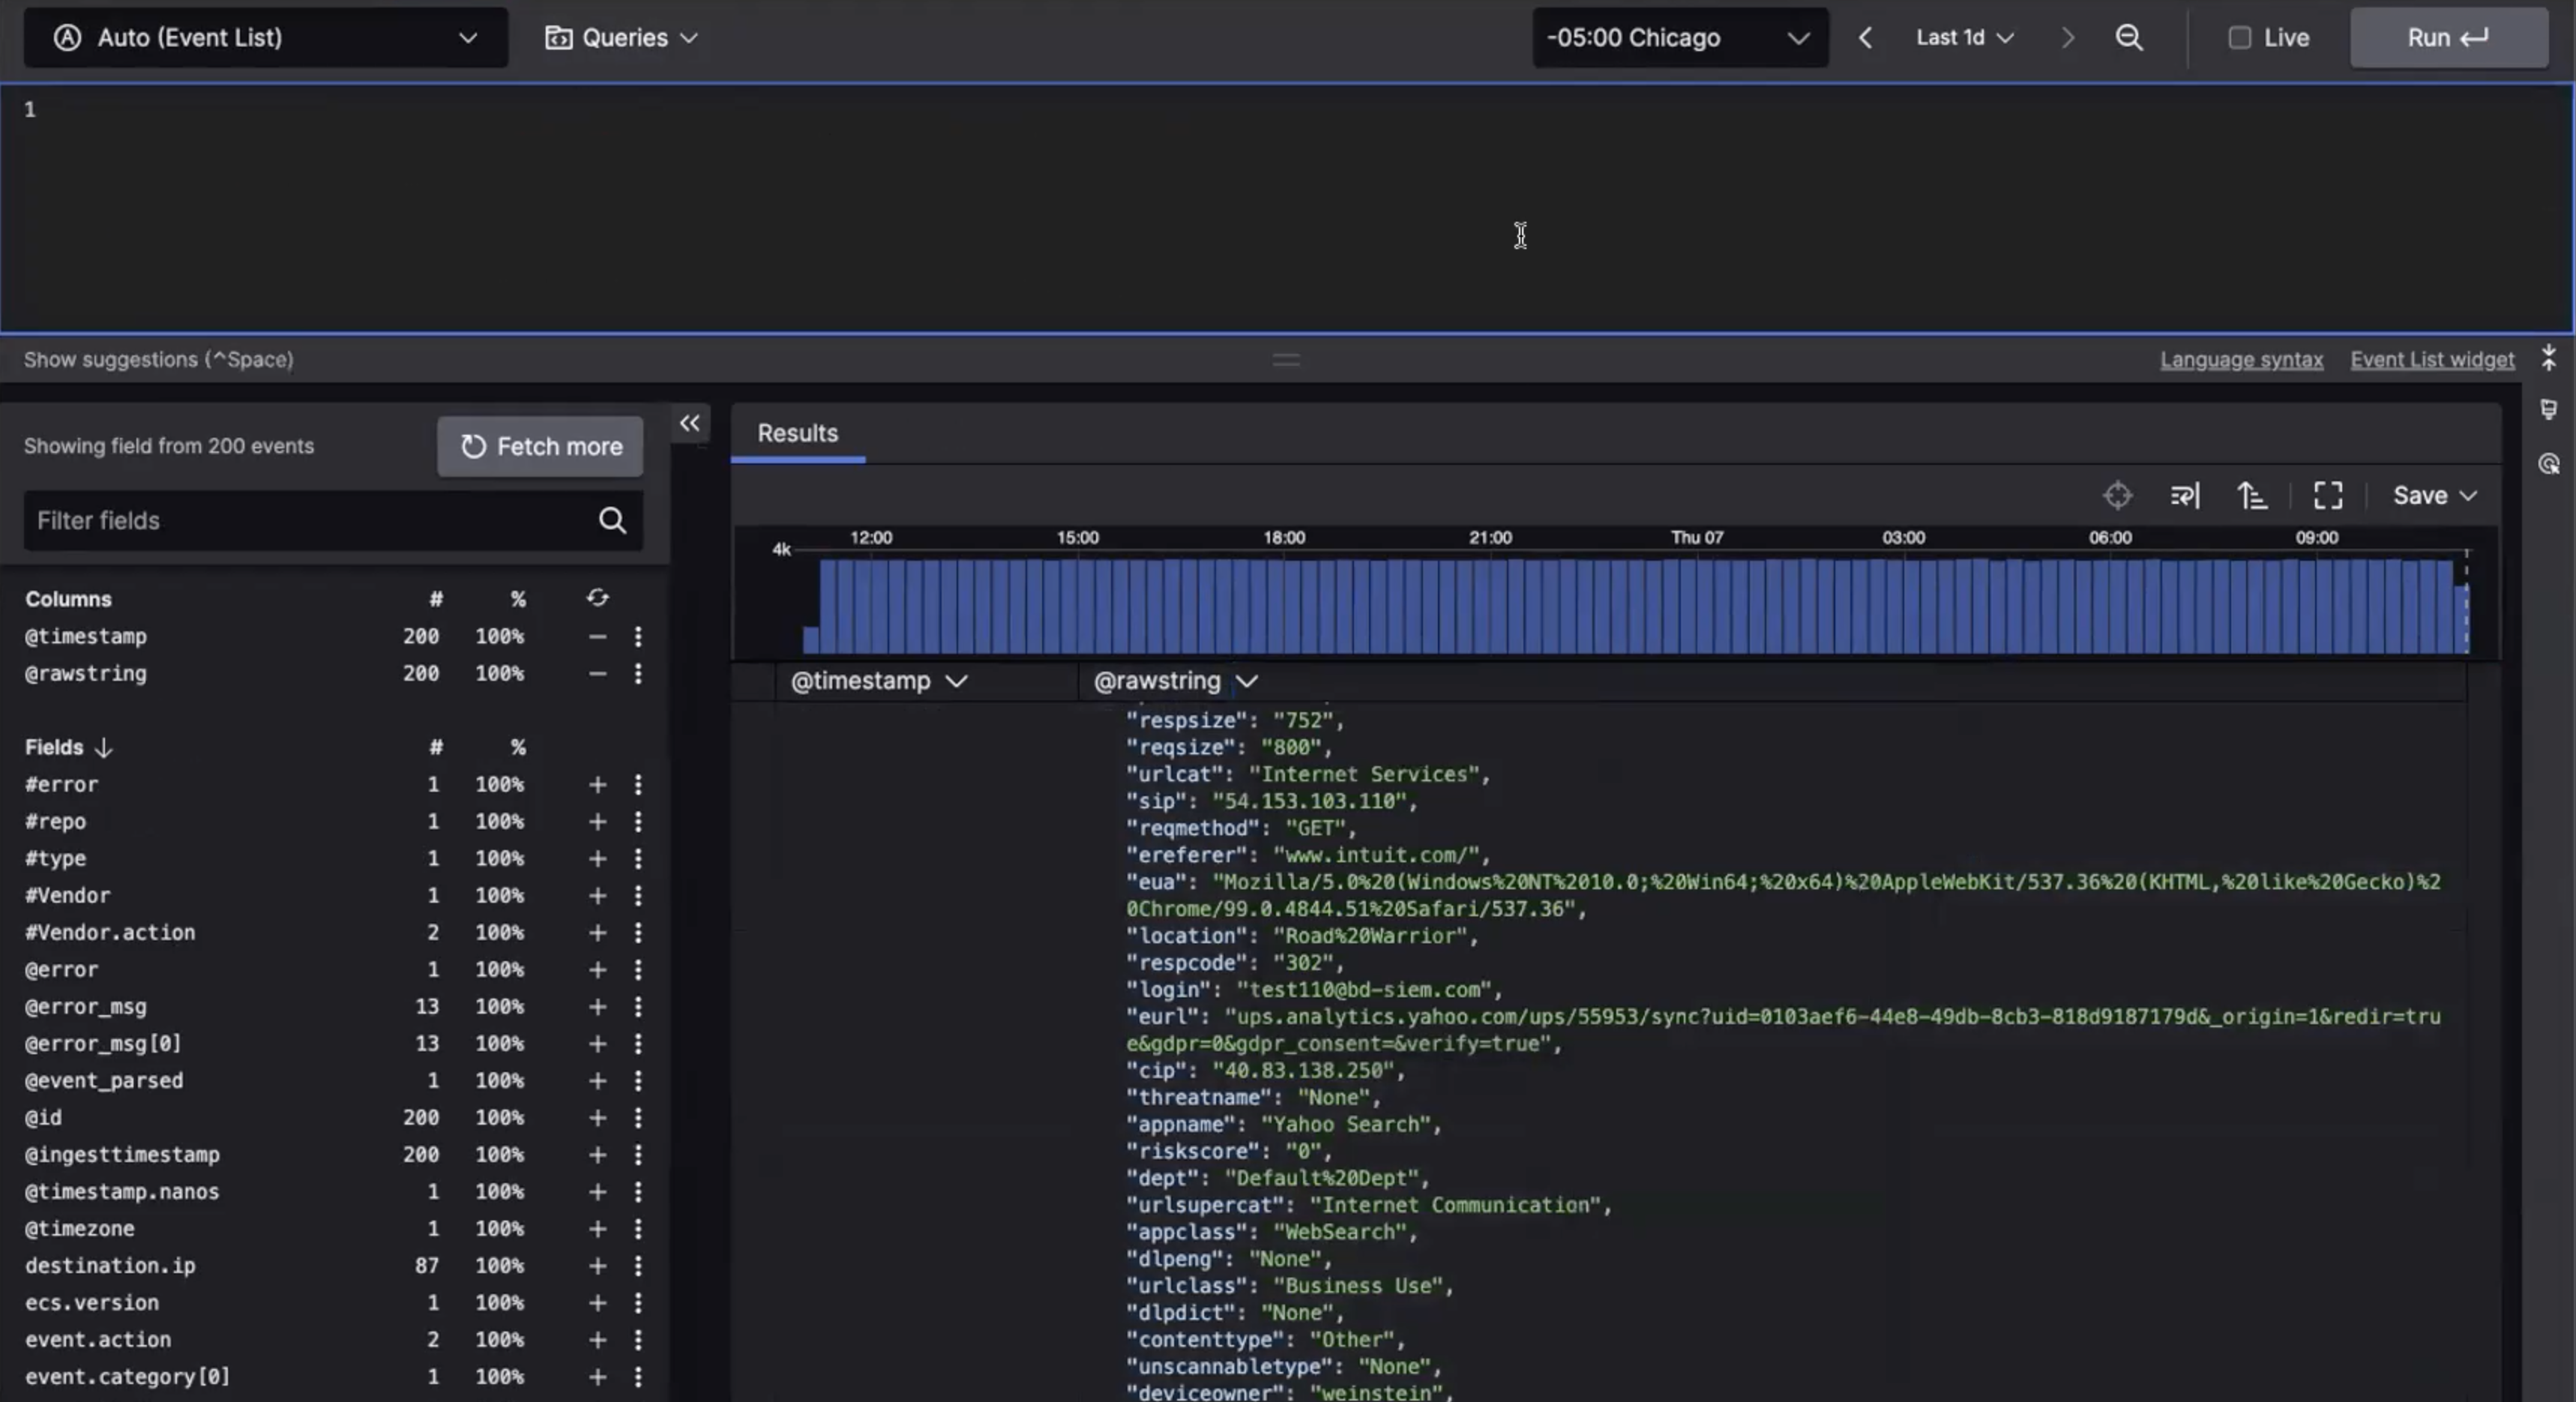The height and width of the screenshot is (1402, 2576).
Task: Open the Auto (Event List) widget dropdown
Action: (265, 38)
